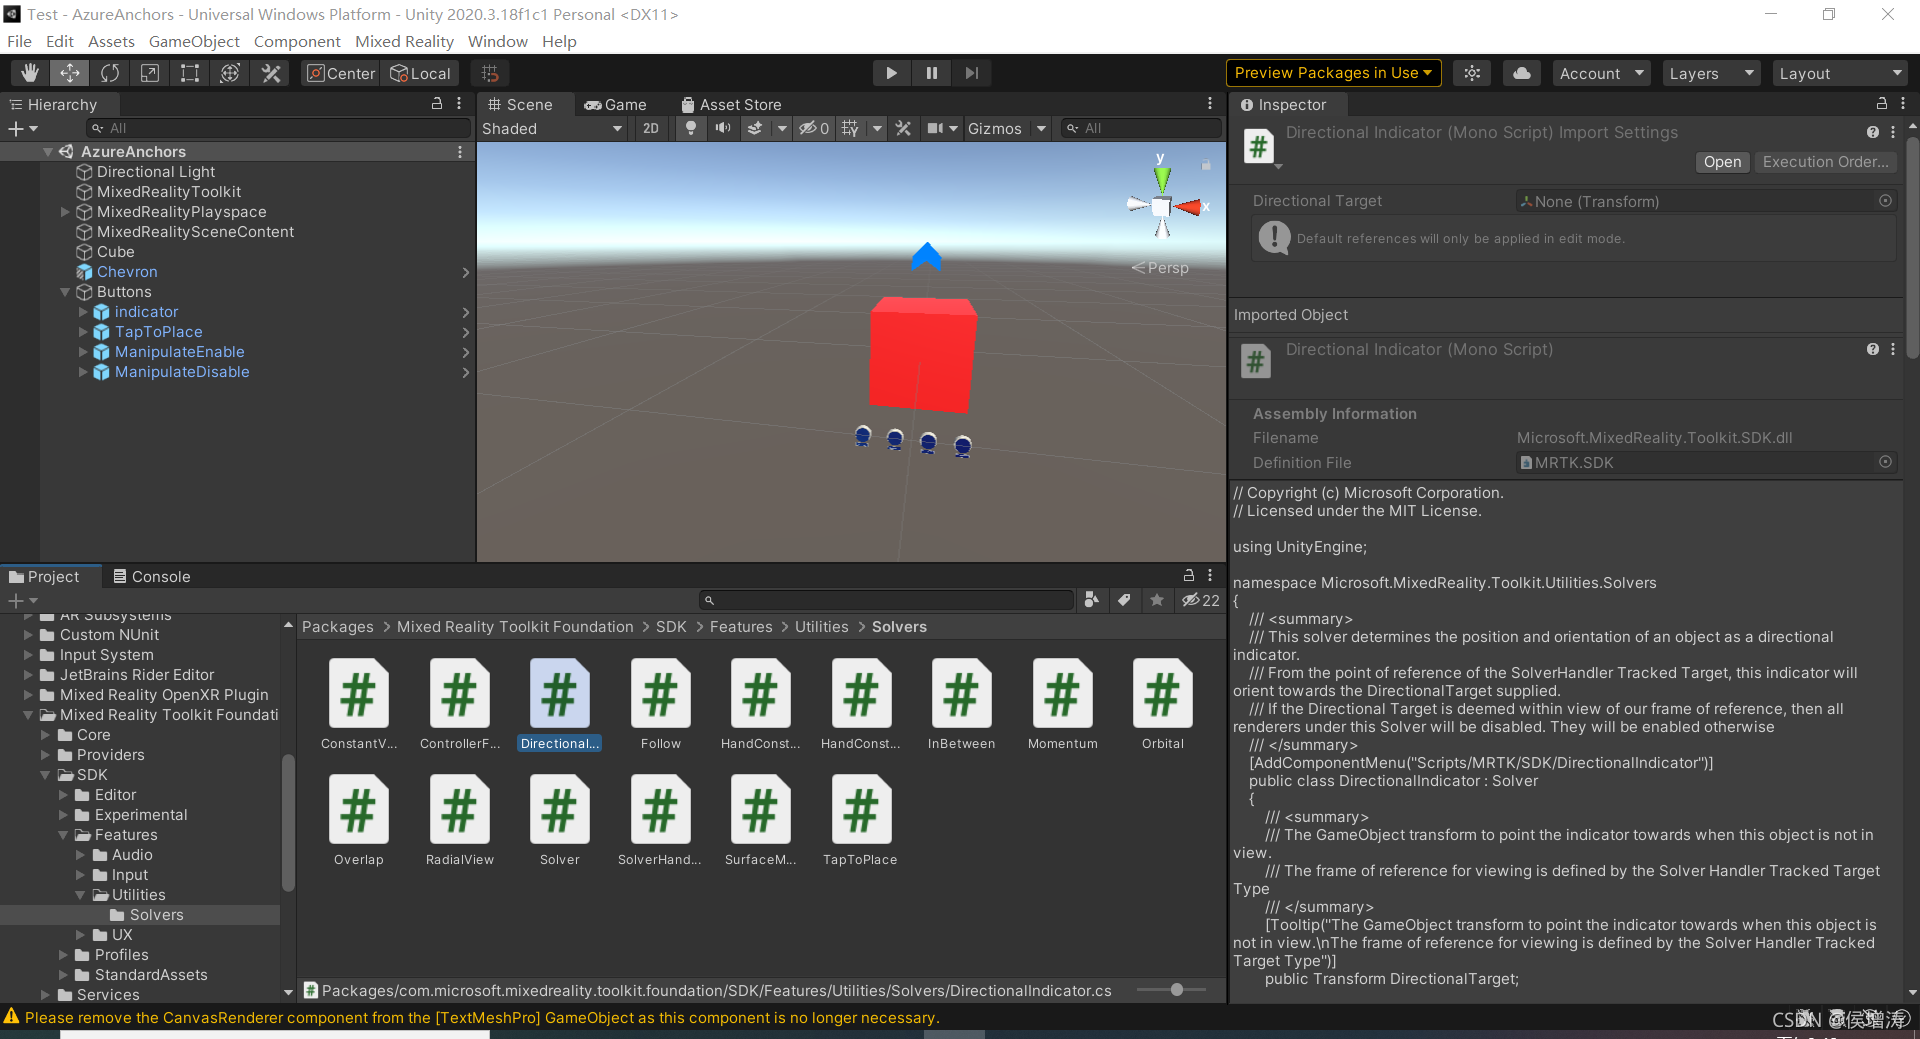Open Directional Target object picker
1920x1039 pixels.
coord(1885,201)
